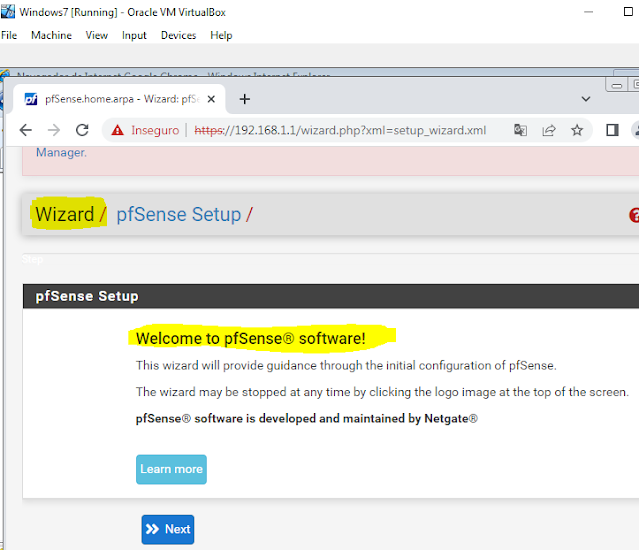Click the pfSense favicon on the tab
639x550 pixels.
click(x=31, y=99)
